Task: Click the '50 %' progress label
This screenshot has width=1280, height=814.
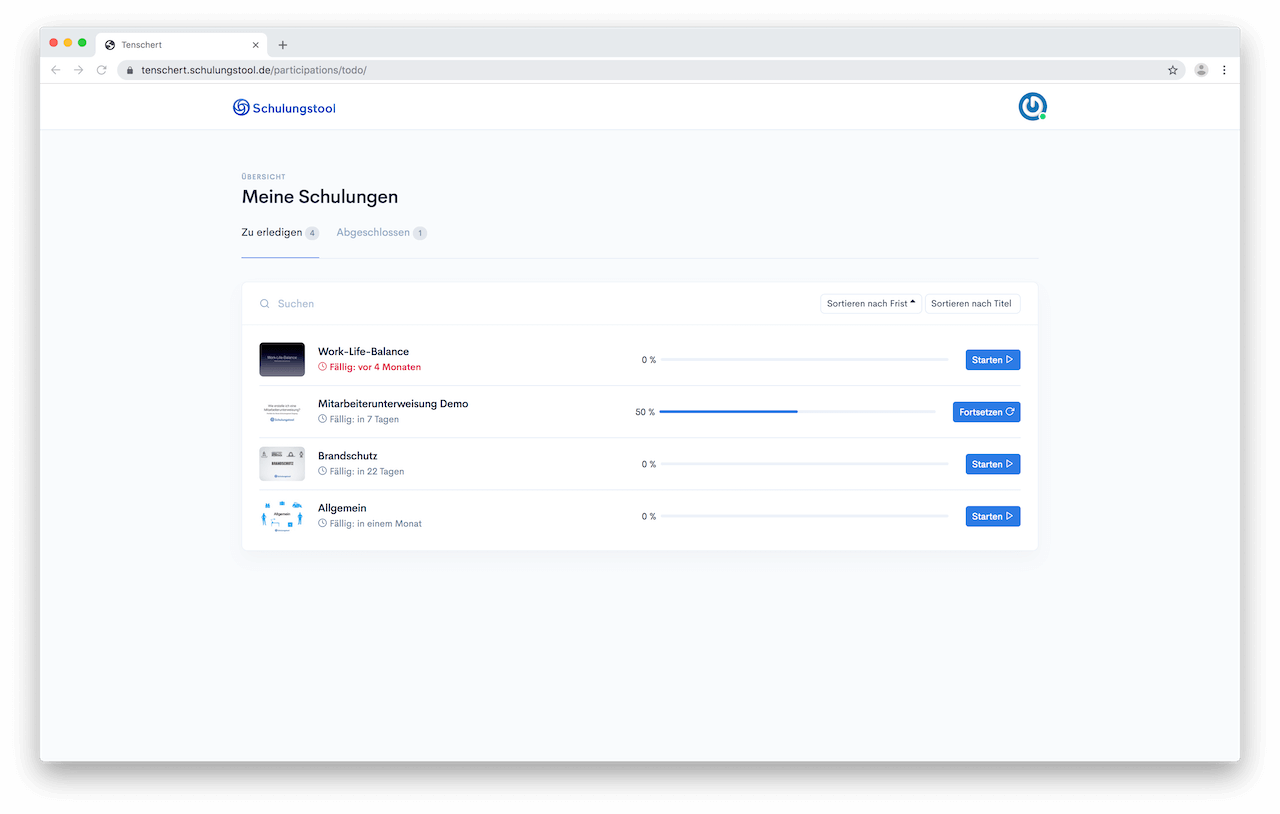Action: pyautogui.click(x=645, y=412)
